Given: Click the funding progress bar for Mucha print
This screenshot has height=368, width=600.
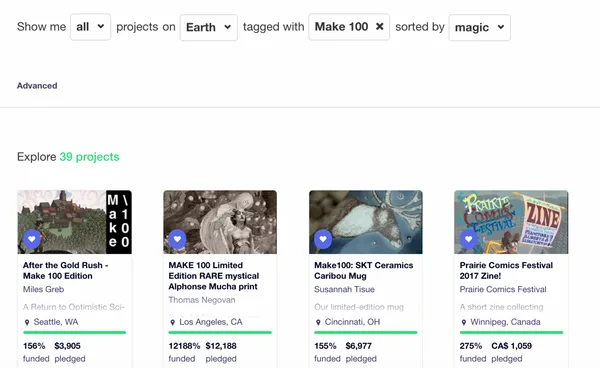Looking at the screenshot, I should pos(220,332).
